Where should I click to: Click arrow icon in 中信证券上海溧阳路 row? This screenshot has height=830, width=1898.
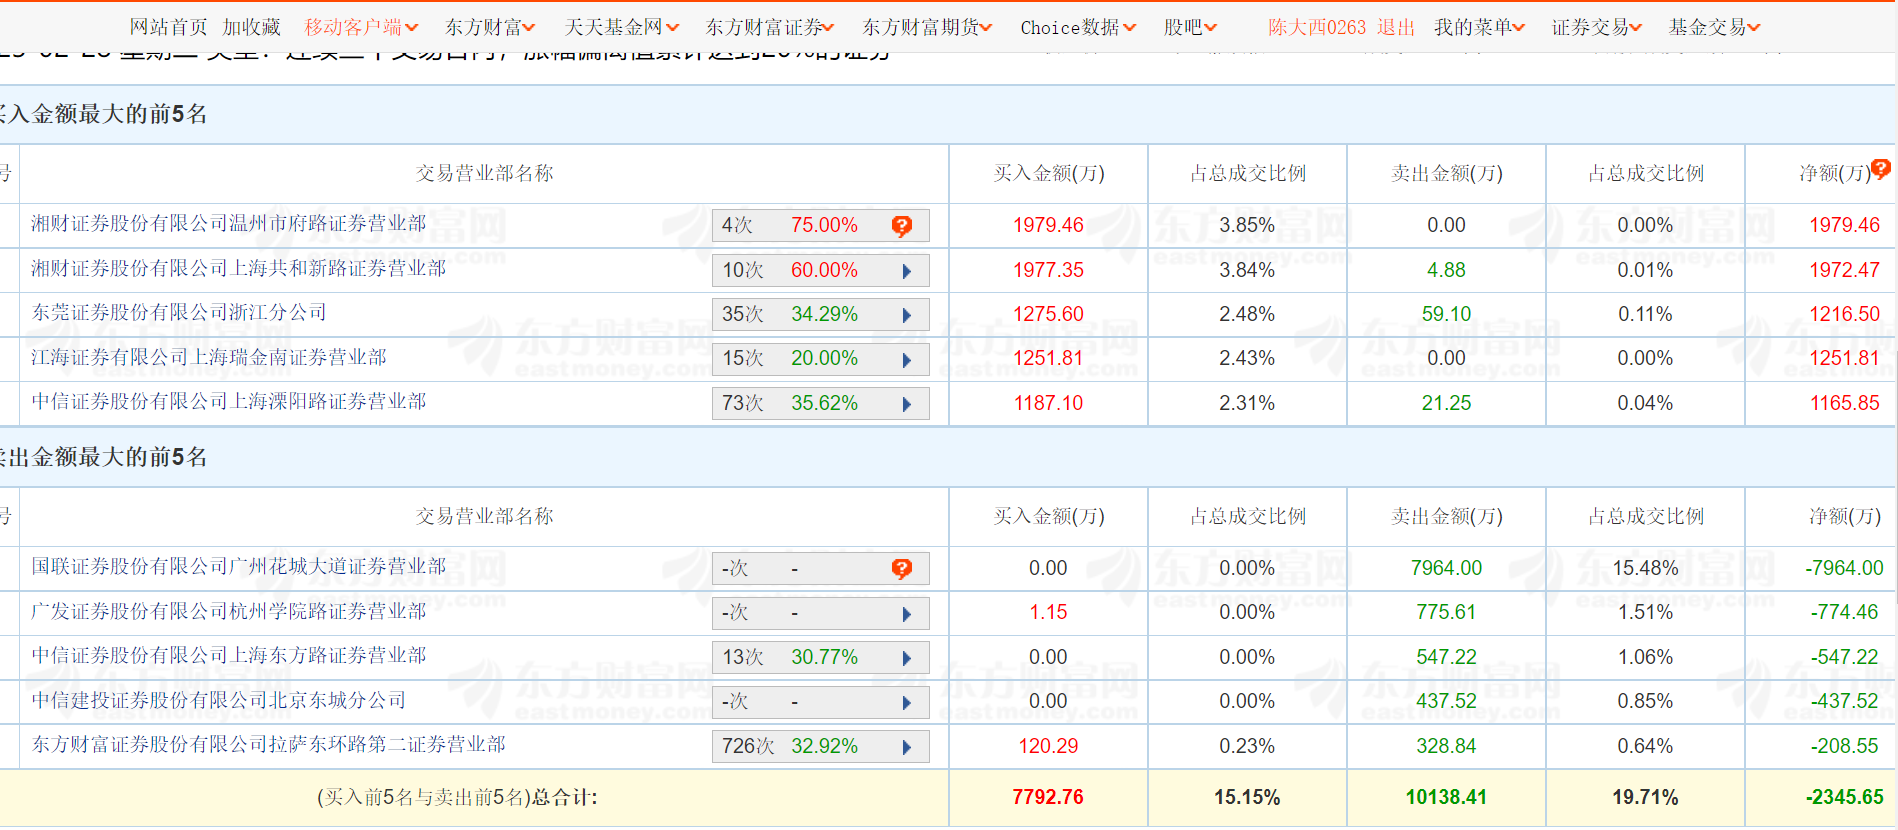coord(906,404)
